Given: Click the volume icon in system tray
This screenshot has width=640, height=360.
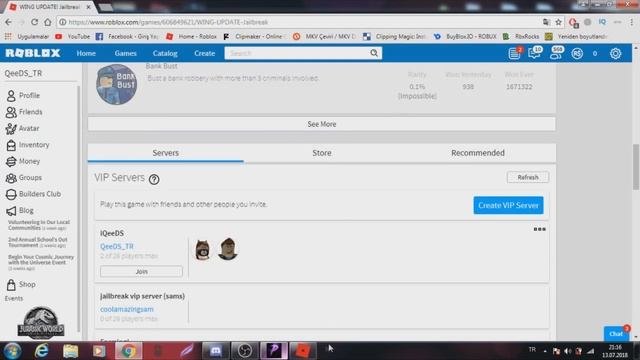Looking at the screenshot, I should click(568, 351).
